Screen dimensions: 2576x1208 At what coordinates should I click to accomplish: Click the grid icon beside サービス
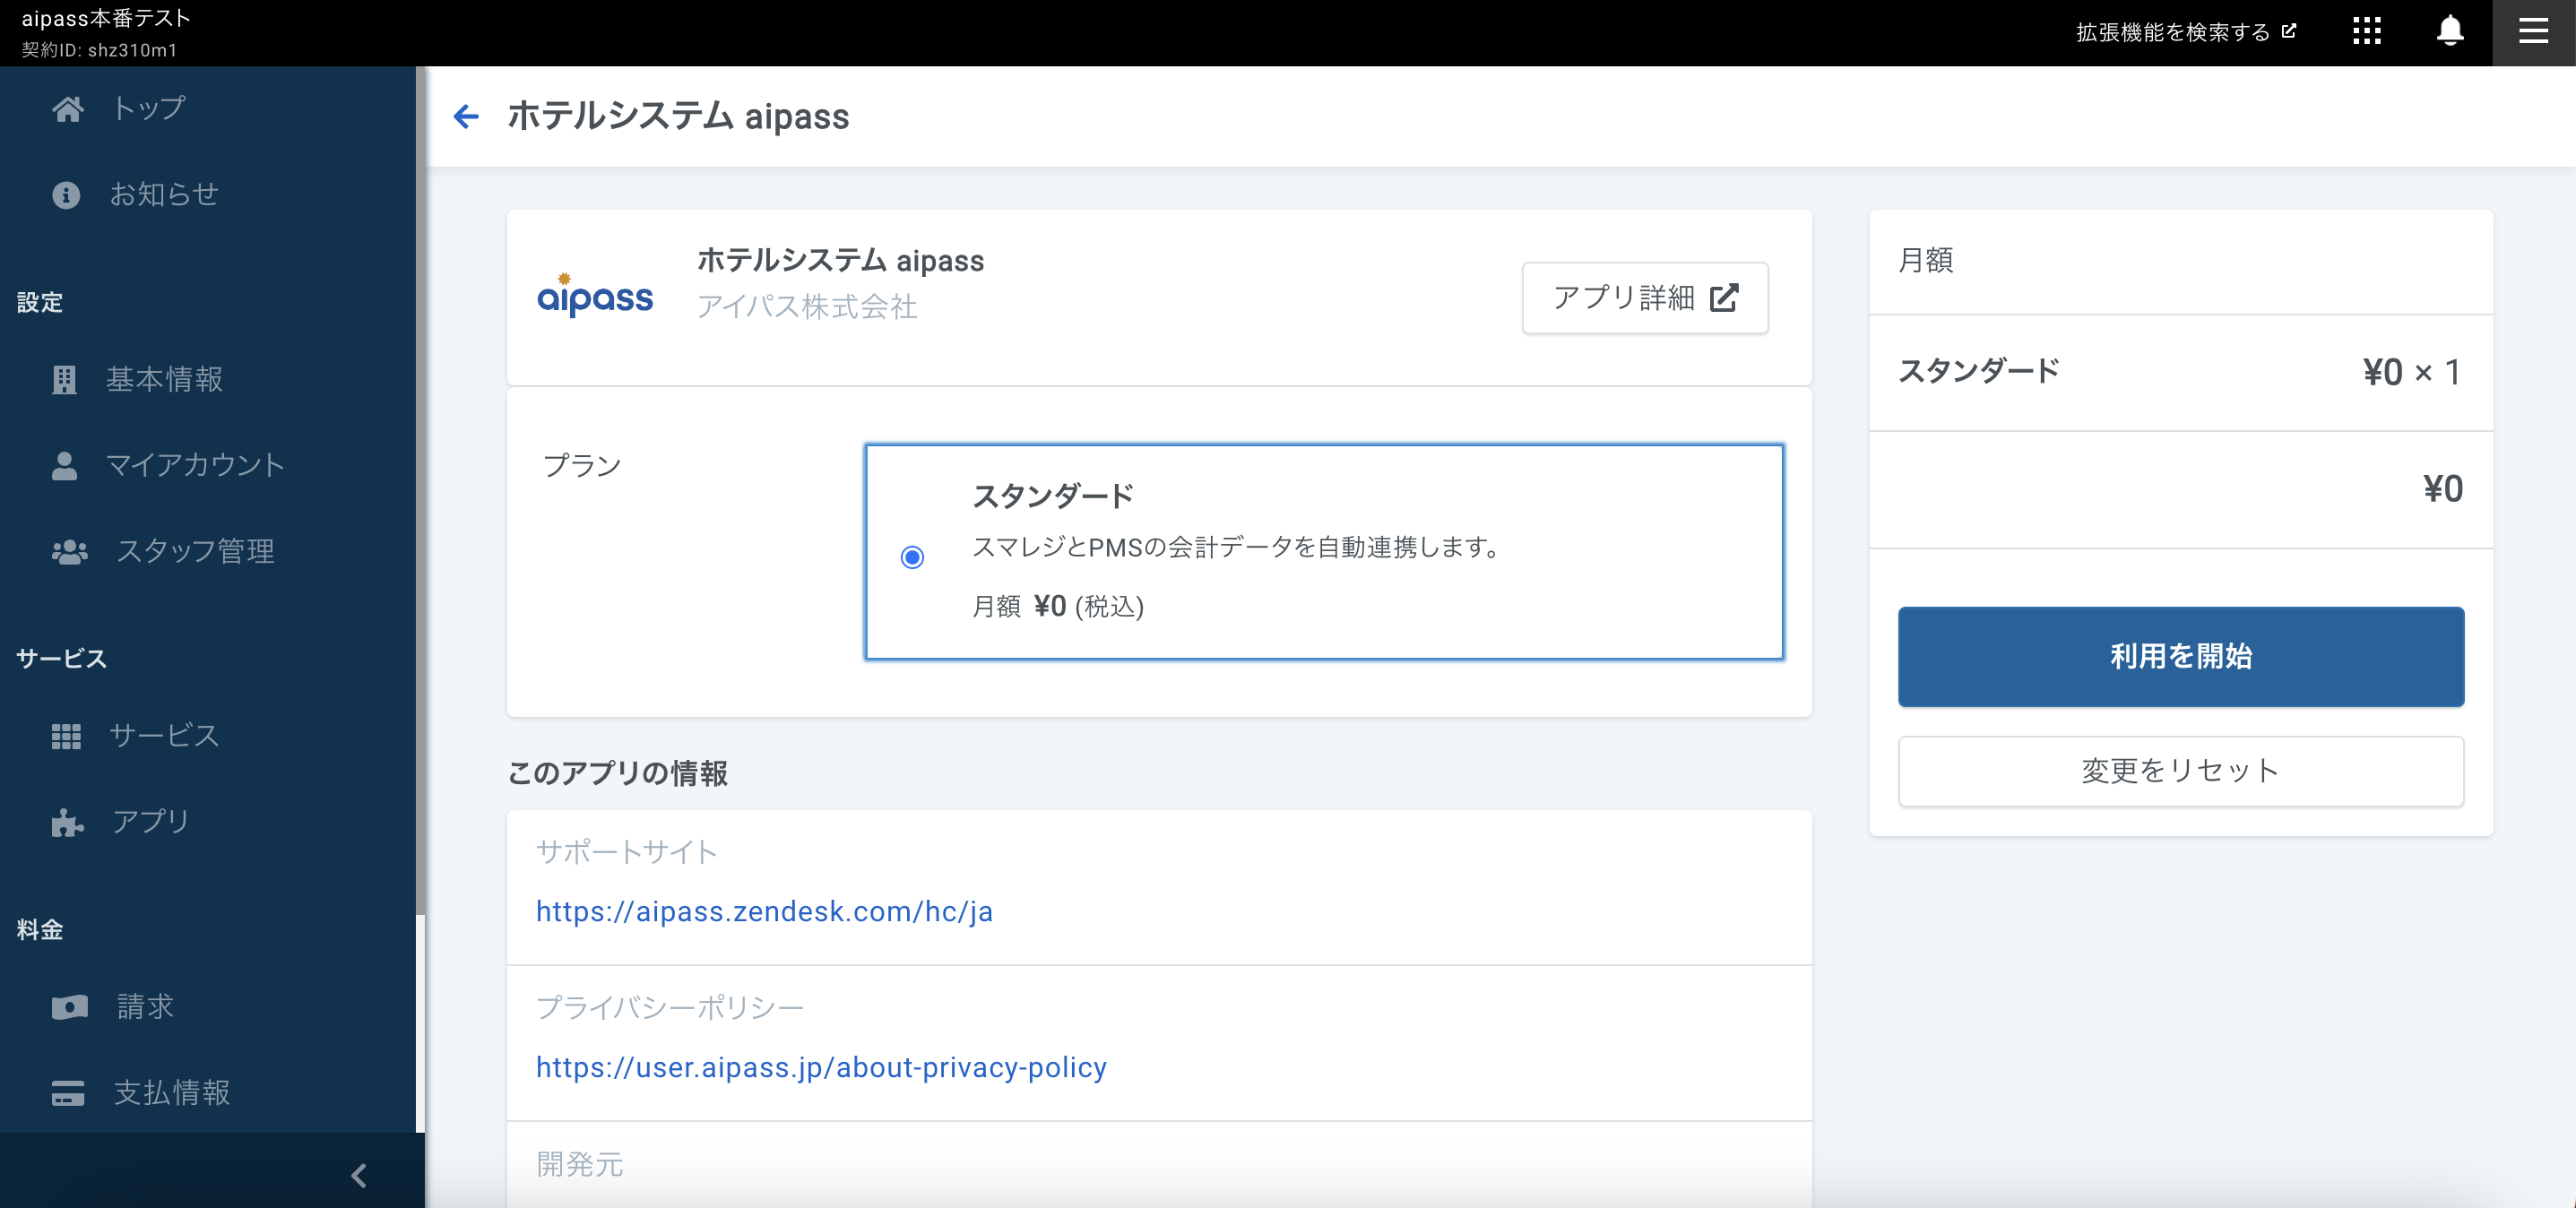66,736
